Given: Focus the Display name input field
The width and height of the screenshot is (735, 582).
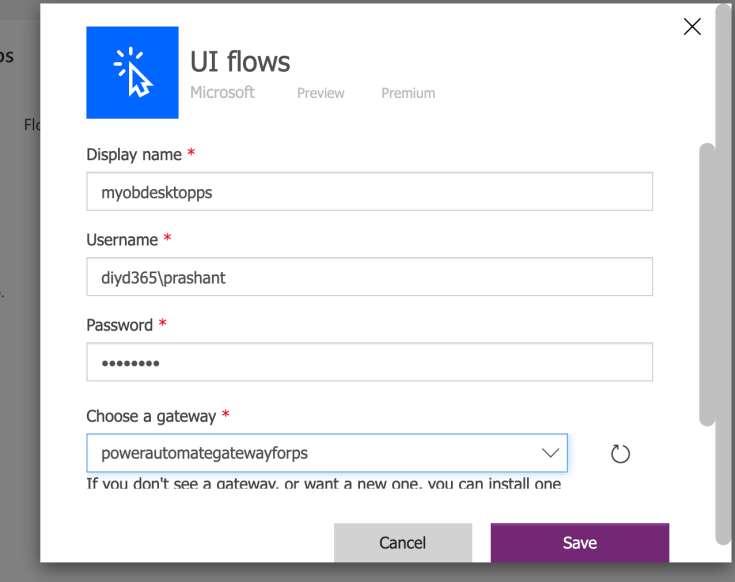Looking at the screenshot, I should click(369, 192).
